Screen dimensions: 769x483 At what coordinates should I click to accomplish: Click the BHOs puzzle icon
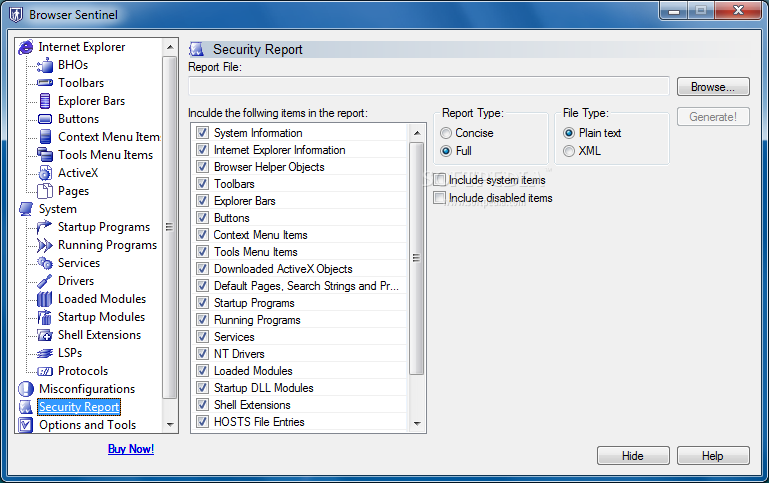(x=45, y=65)
